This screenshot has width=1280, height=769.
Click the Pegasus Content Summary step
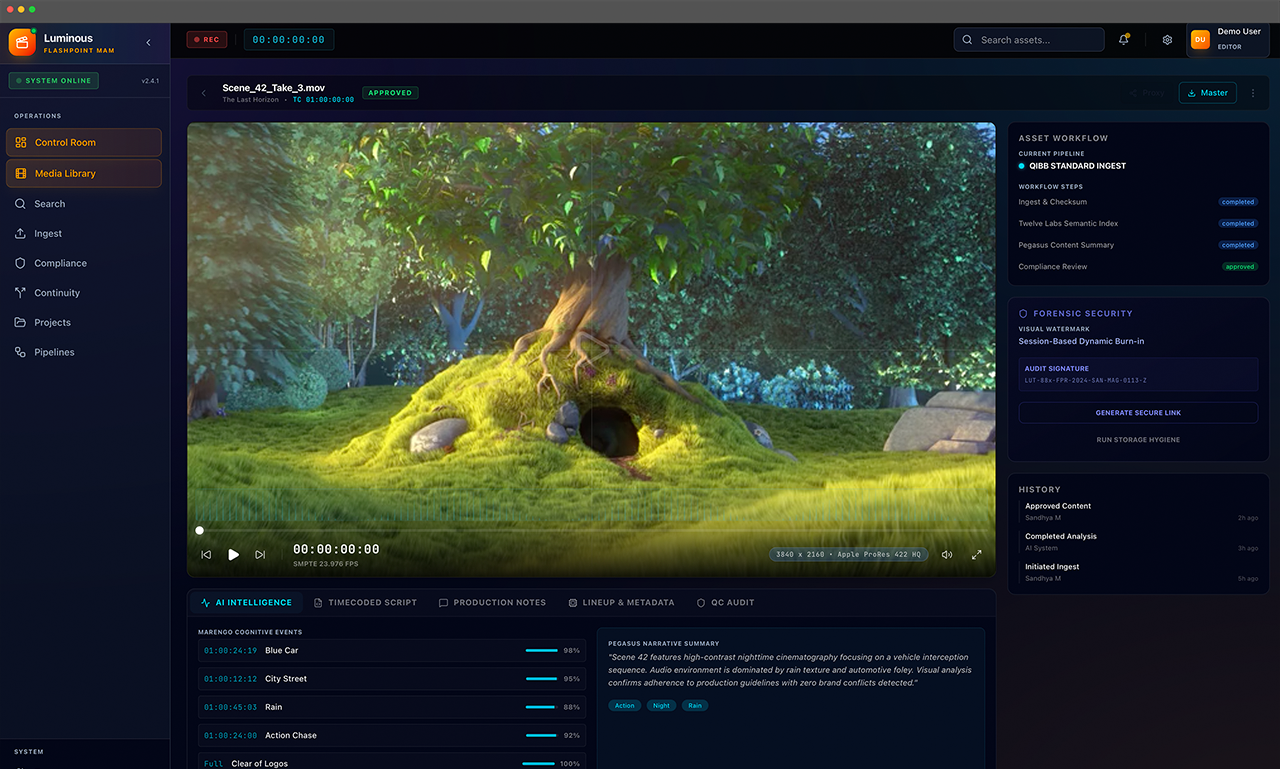(1138, 245)
